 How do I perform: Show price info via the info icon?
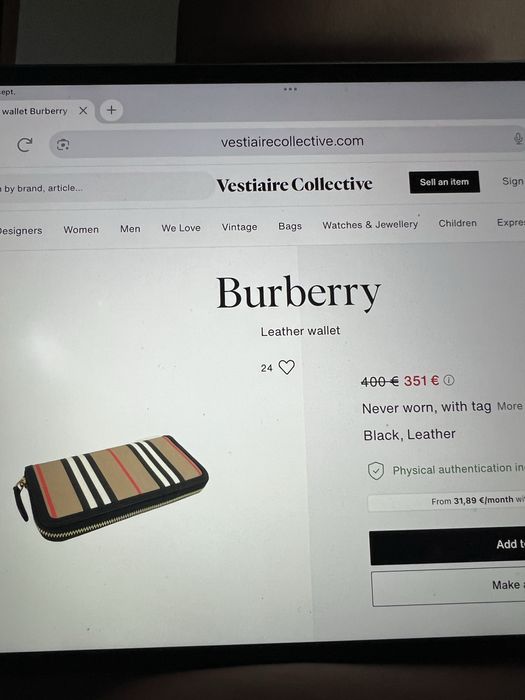(x=449, y=380)
